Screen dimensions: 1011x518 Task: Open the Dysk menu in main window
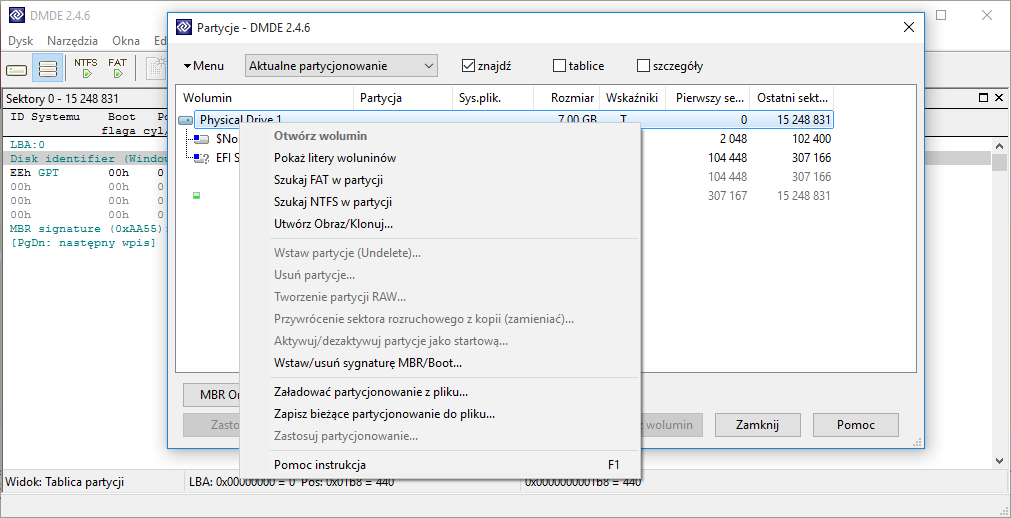point(21,41)
